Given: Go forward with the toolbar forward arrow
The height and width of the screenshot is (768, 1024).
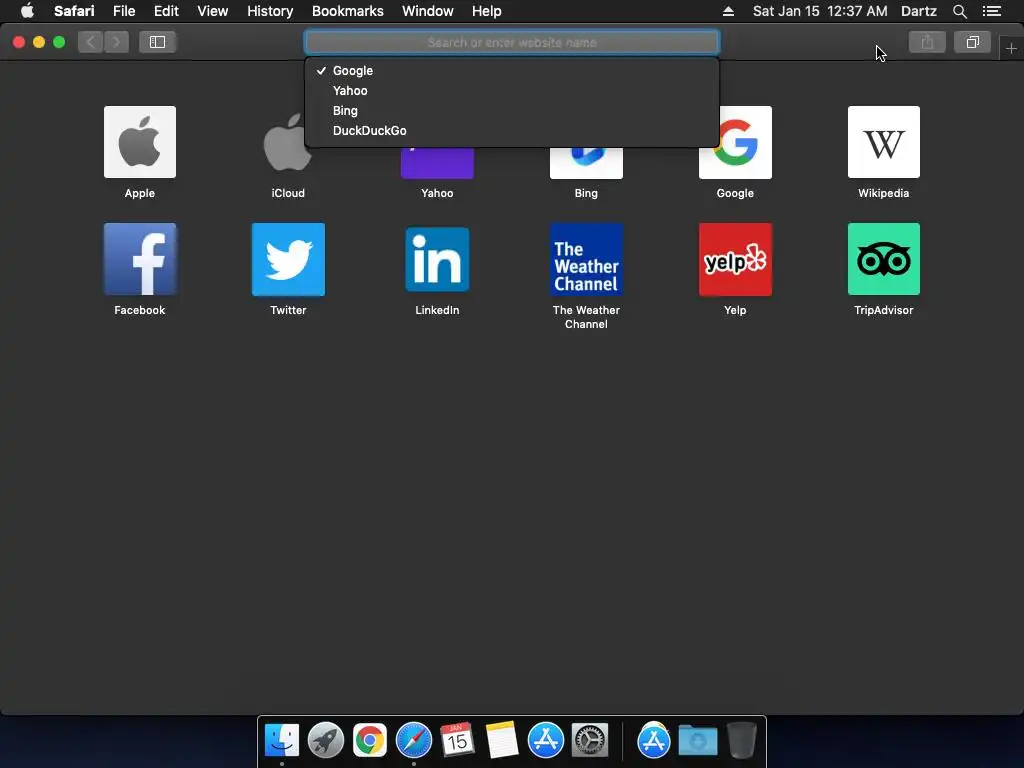Looking at the screenshot, I should 116,42.
